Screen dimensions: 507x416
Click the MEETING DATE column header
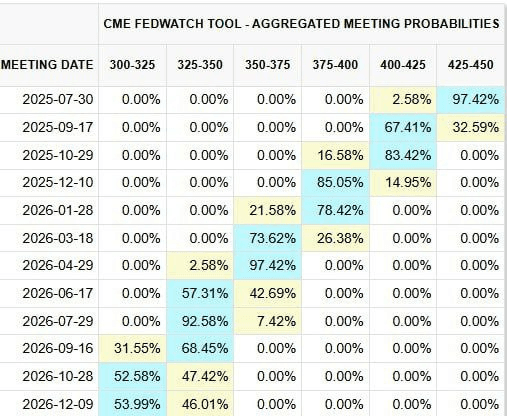pyautogui.click(x=47, y=65)
